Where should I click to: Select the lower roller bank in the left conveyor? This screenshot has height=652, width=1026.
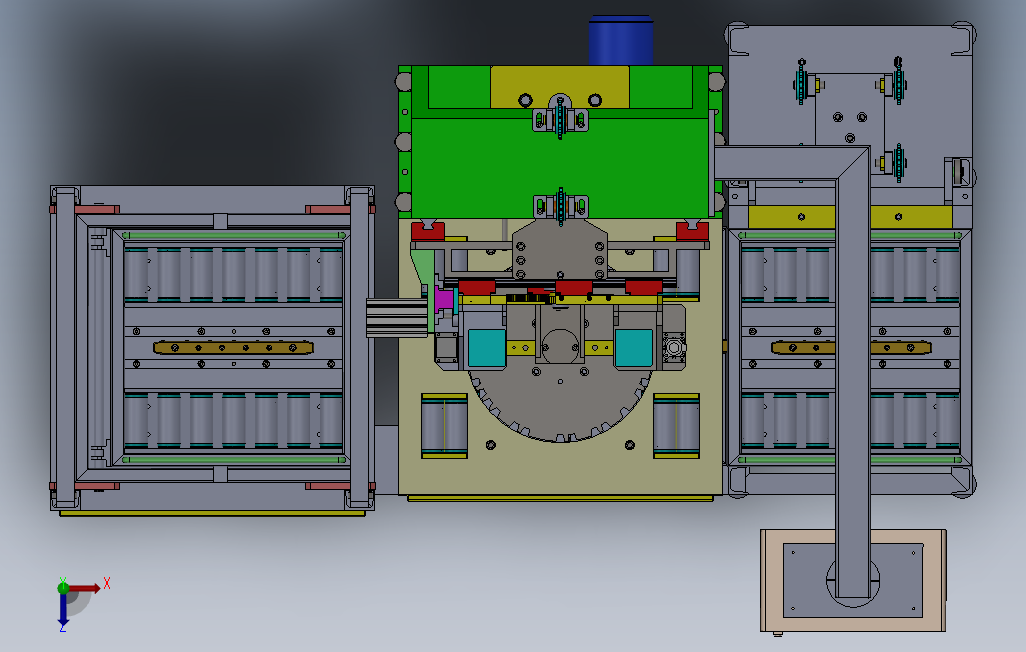click(233, 421)
